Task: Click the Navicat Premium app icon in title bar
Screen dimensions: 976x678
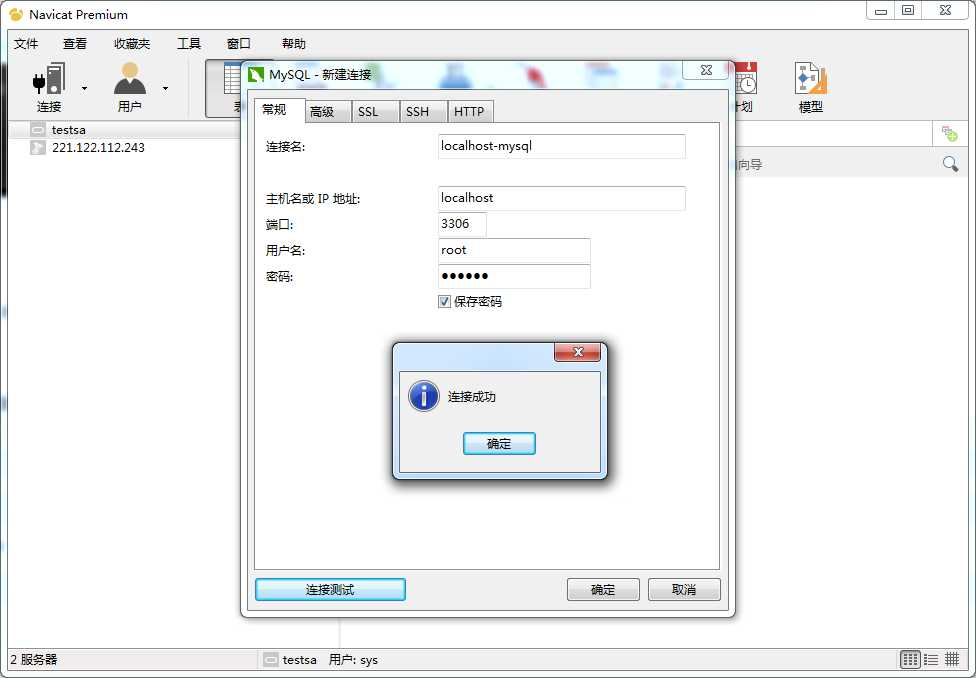Action: pos(16,14)
